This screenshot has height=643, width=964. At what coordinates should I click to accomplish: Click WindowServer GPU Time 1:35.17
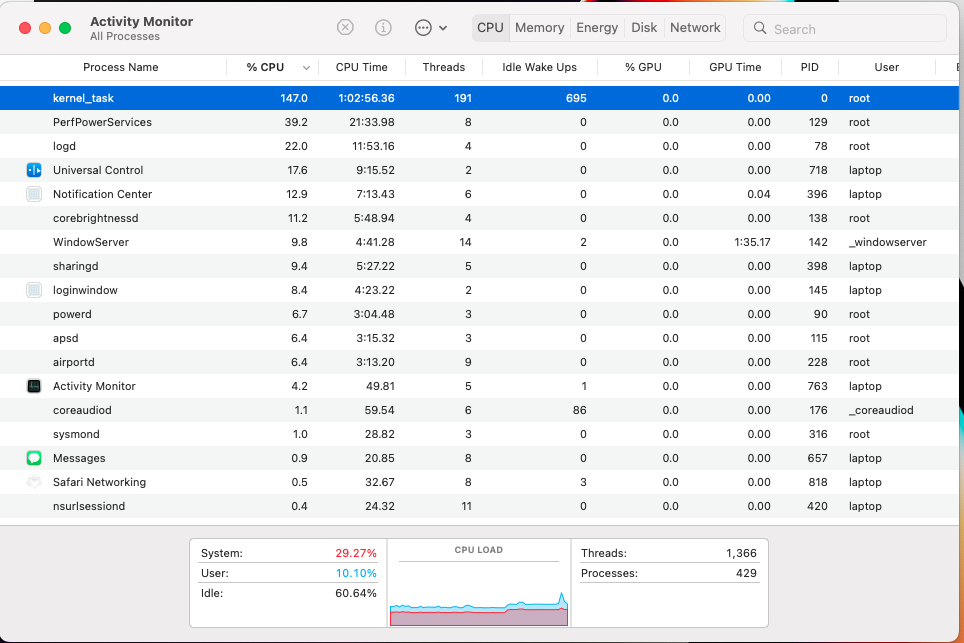[752, 242]
